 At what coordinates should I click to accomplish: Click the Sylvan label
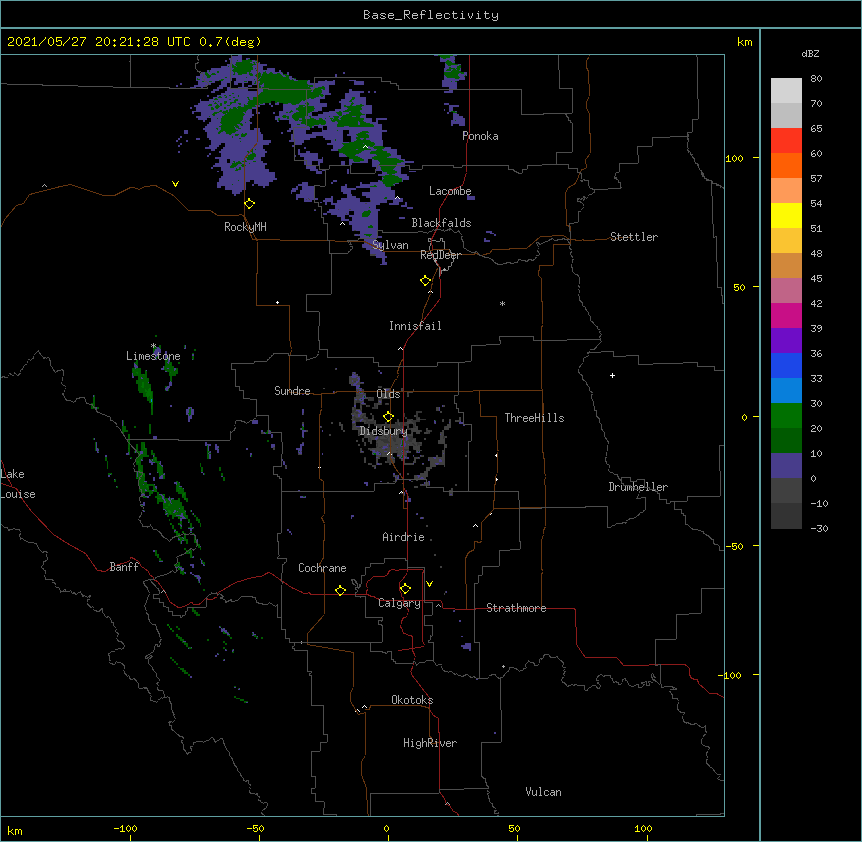[390, 245]
